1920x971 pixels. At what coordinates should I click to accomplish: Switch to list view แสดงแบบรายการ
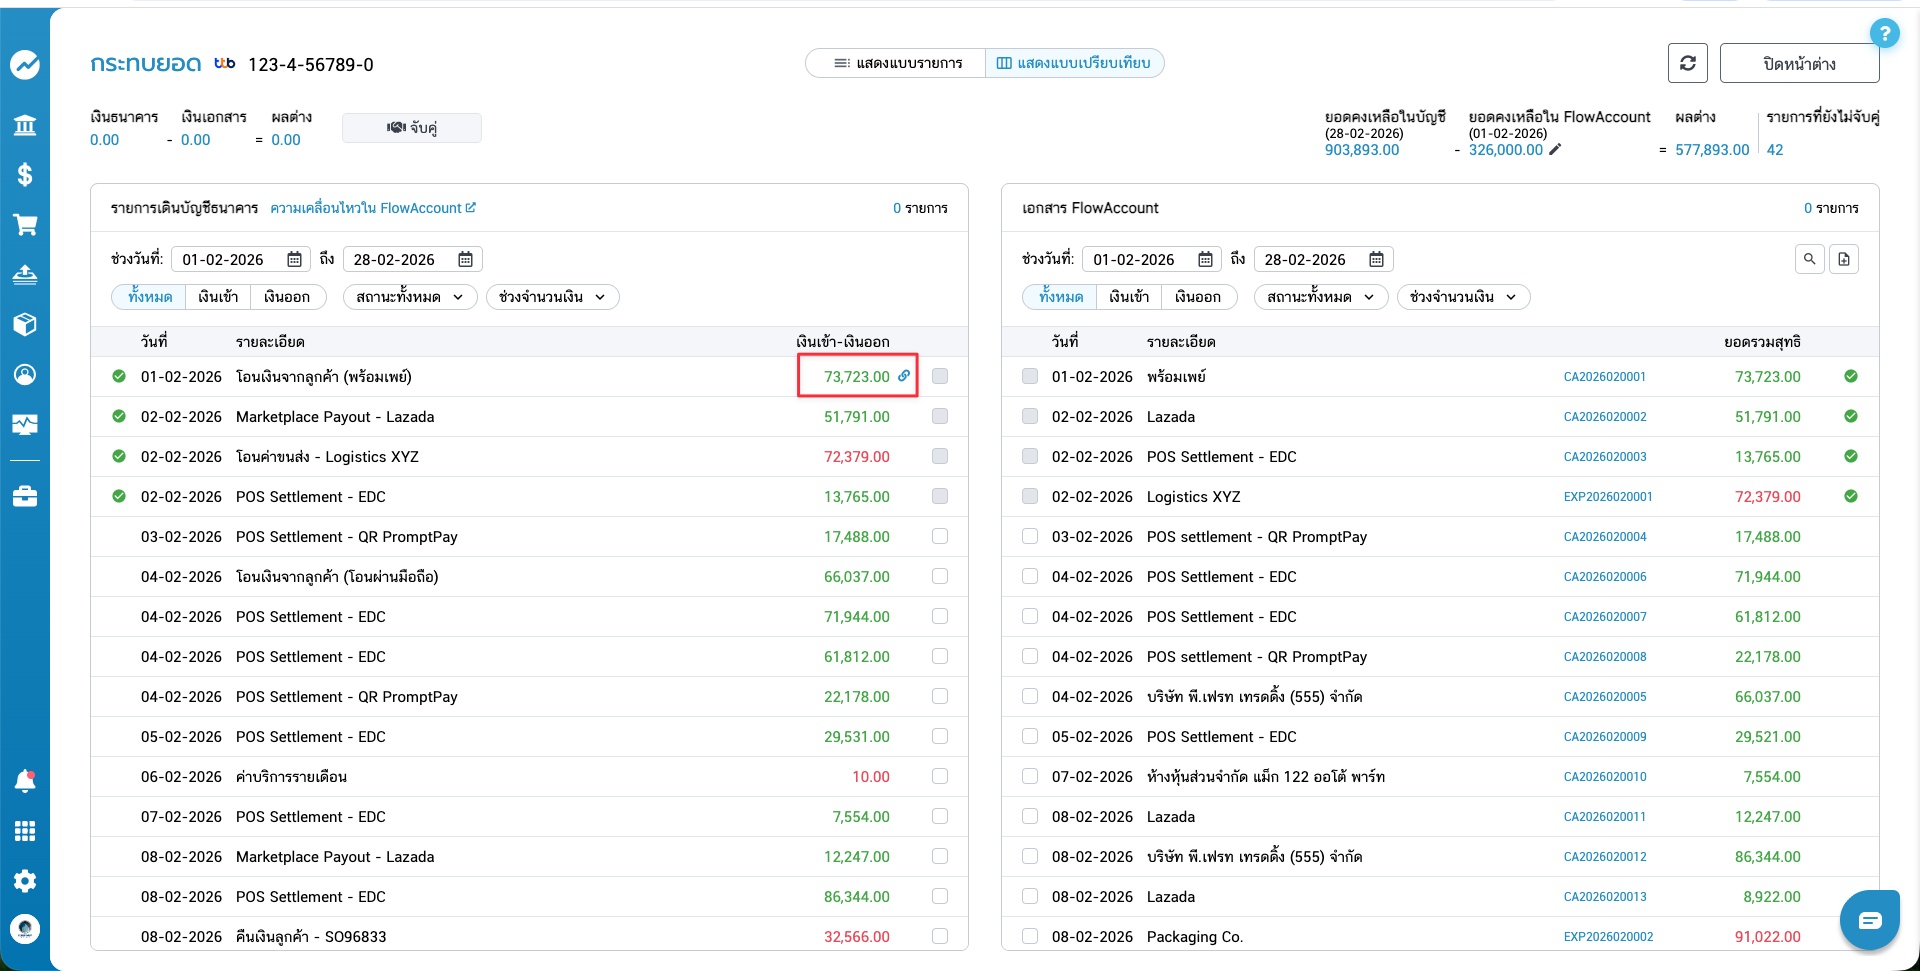pos(897,63)
